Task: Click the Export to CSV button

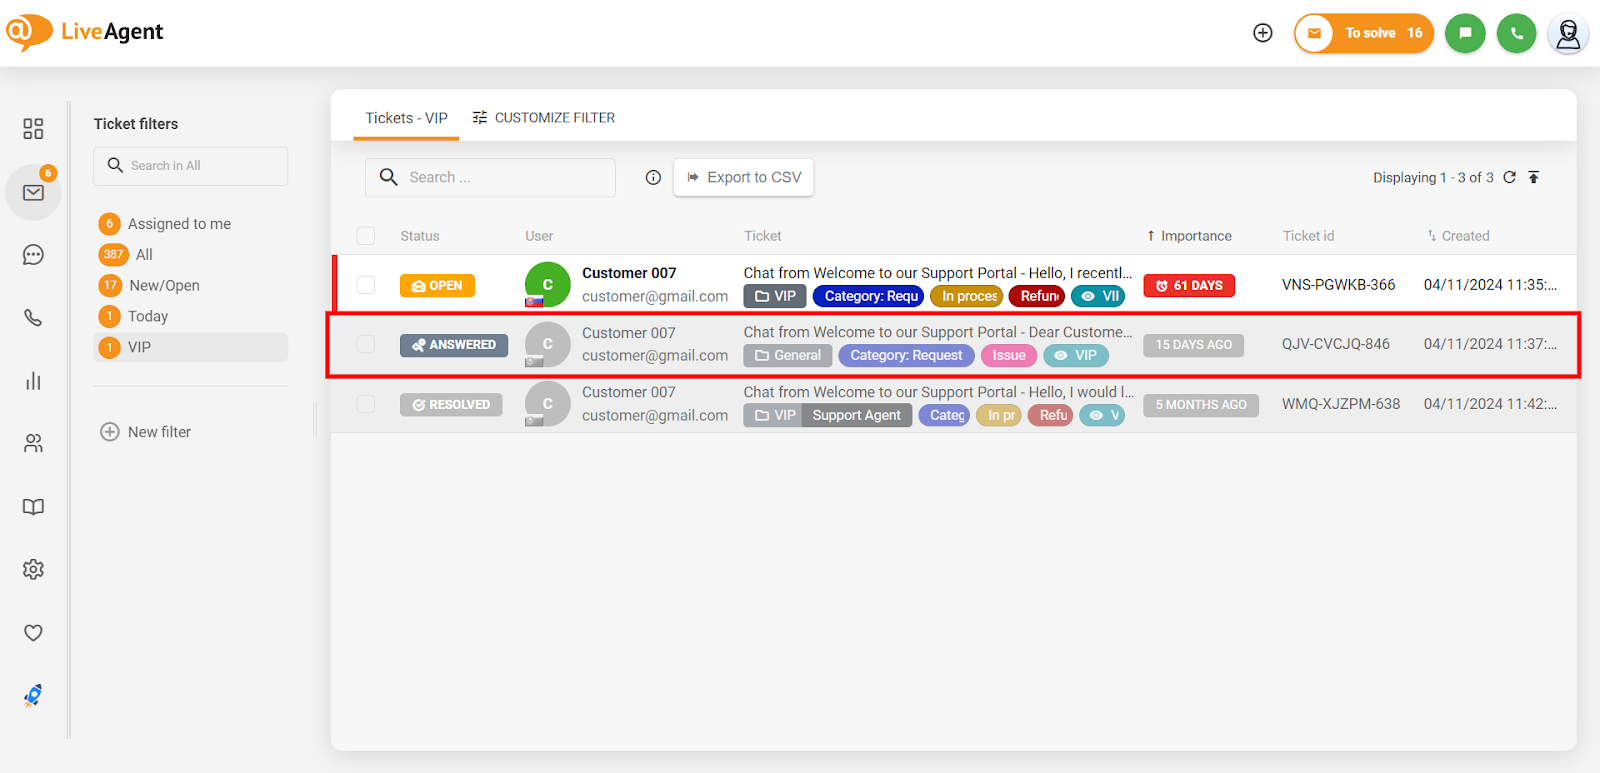Action: [744, 177]
